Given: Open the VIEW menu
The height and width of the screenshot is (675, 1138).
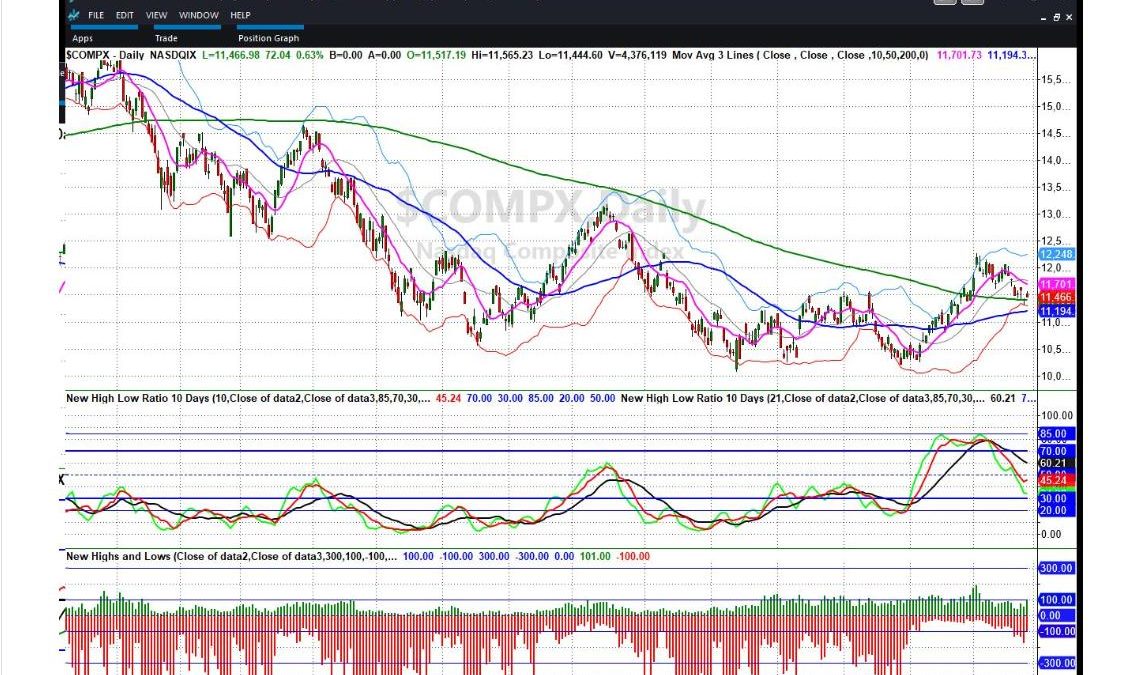Looking at the screenshot, I should [156, 16].
